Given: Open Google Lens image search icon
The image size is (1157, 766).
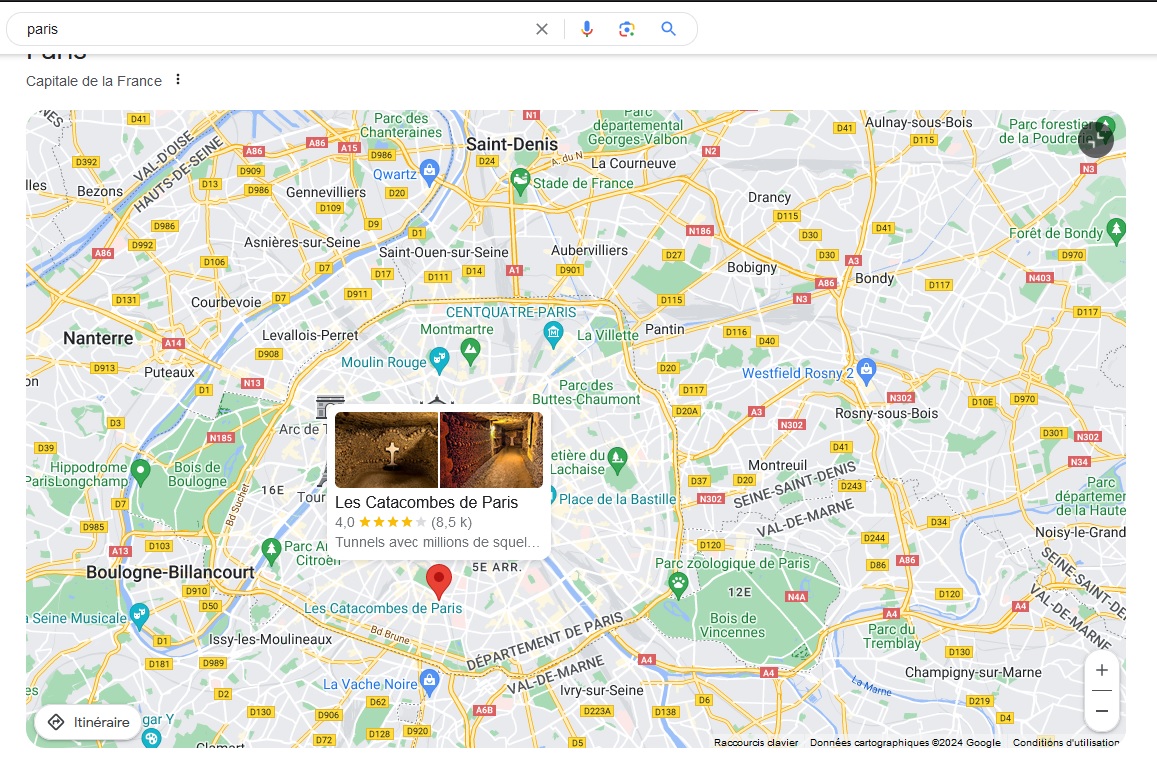Looking at the screenshot, I should [626, 29].
